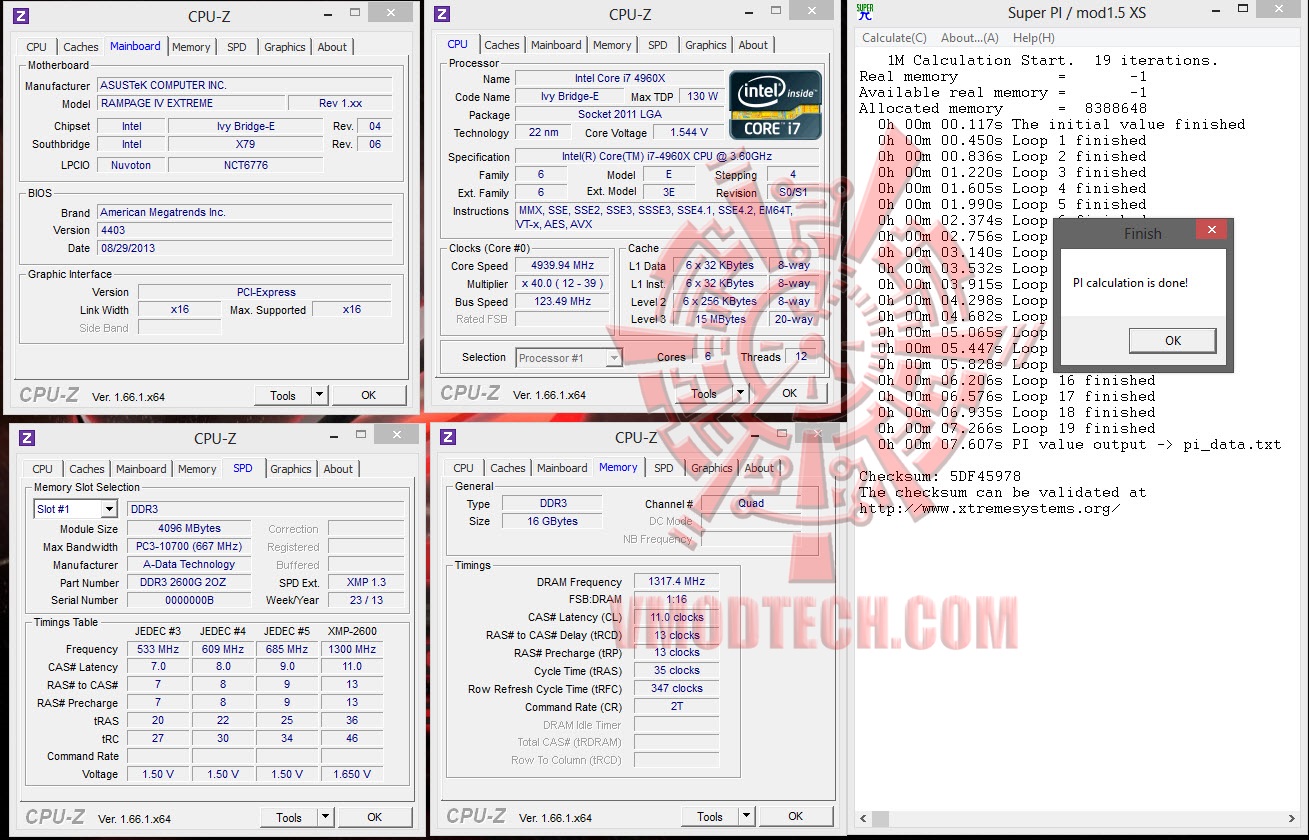The height and width of the screenshot is (840, 1309).
Task: Click OK in the CPU tab window
Action: pos(790,393)
